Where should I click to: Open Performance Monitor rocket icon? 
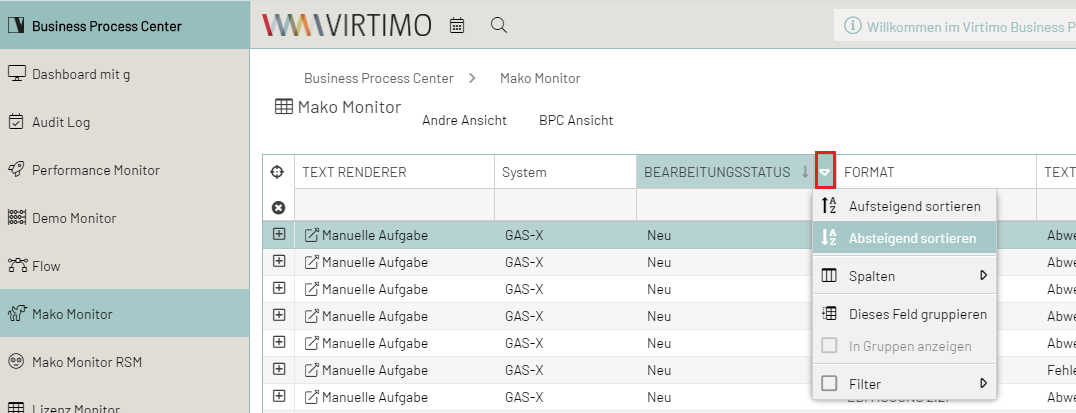[16, 170]
